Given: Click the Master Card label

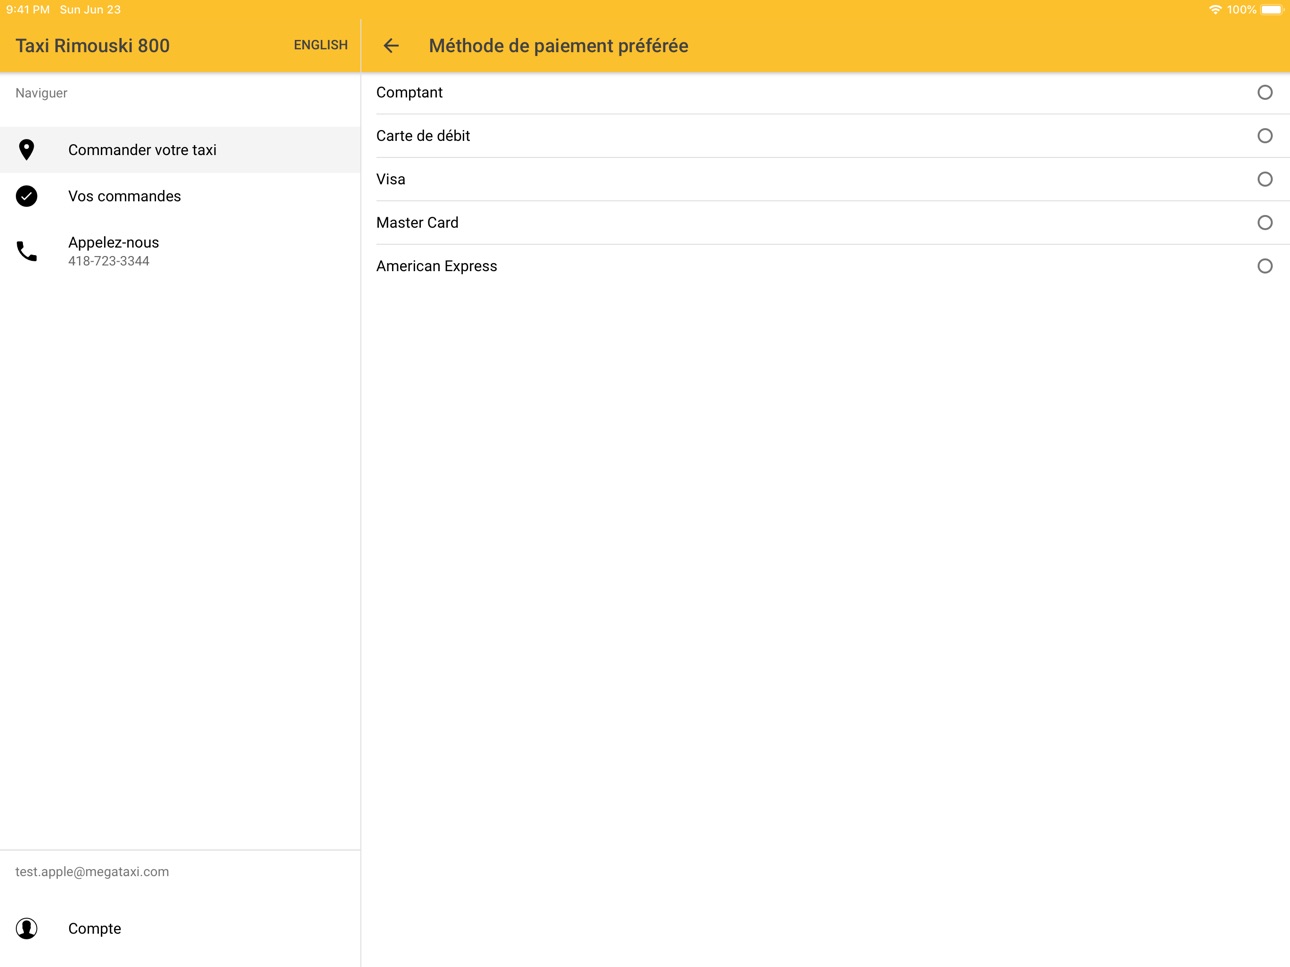Looking at the screenshot, I should pyautogui.click(x=417, y=223).
